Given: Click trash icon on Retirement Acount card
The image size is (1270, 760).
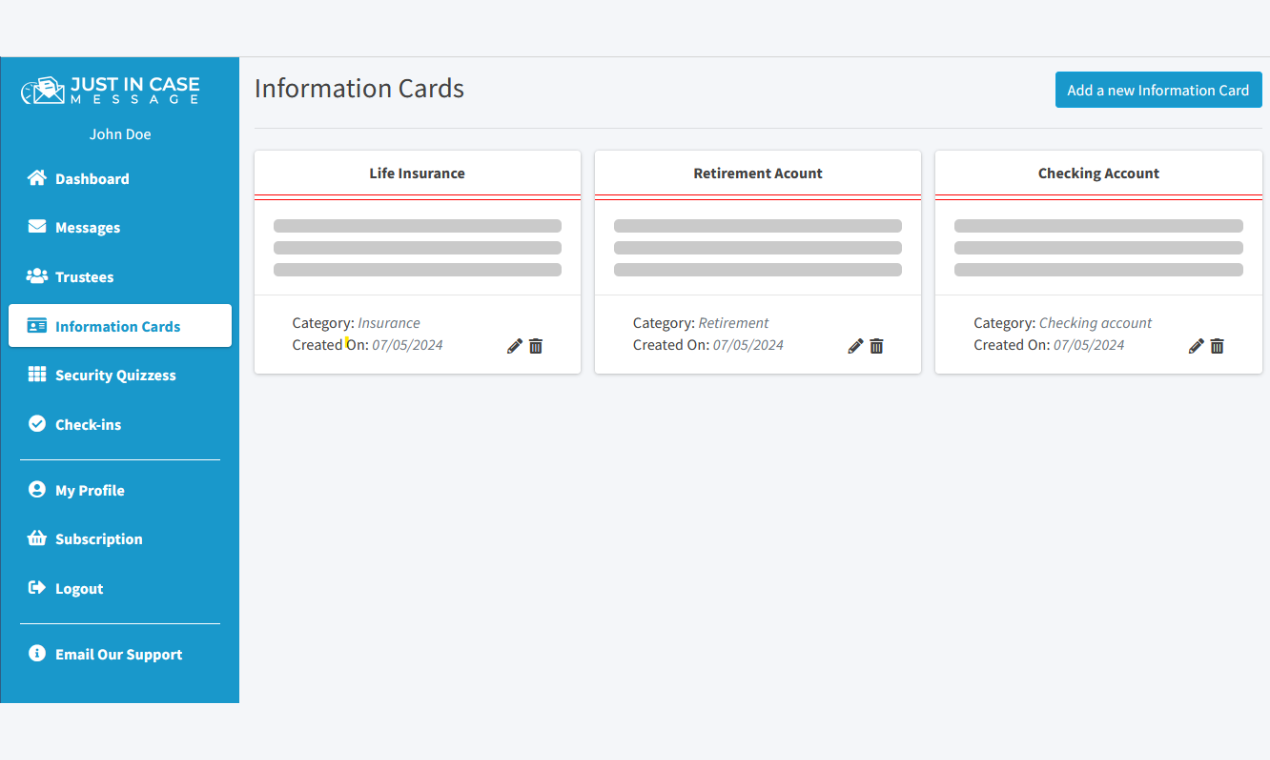Looking at the screenshot, I should (x=877, y=346).
